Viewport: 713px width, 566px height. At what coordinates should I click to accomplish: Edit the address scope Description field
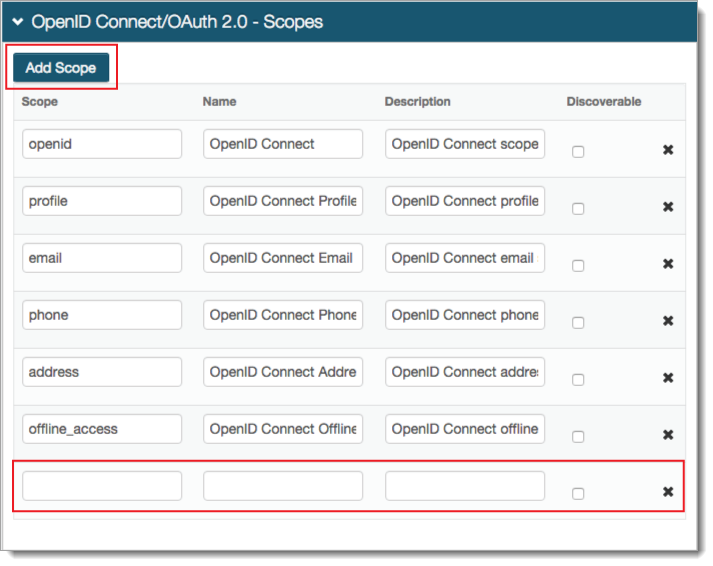click(x=465, y=372)
